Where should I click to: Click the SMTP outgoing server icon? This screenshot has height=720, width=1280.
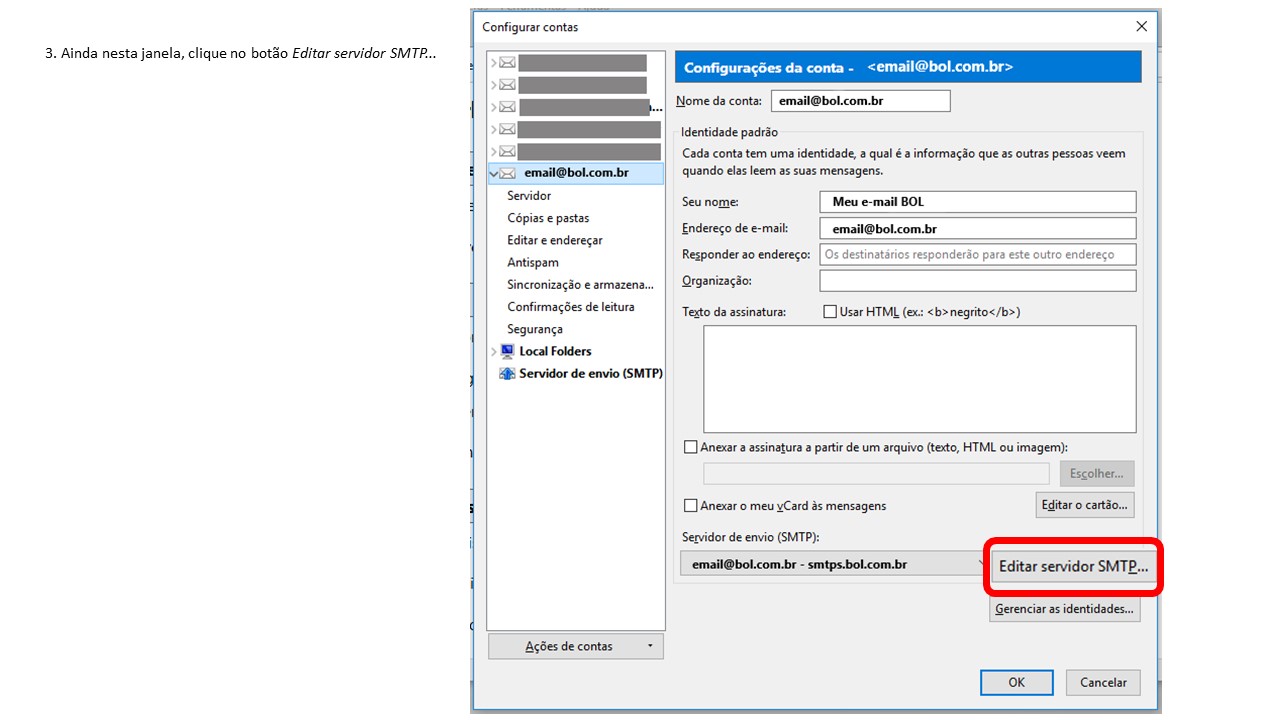click(x=507, y=373)
